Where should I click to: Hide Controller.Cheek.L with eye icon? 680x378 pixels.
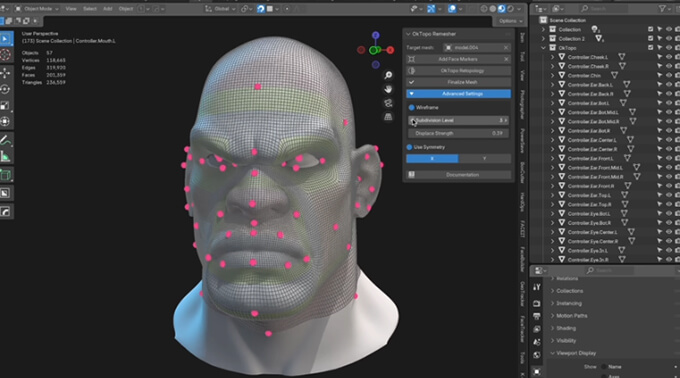pyautogui.click(x=669, y=57)
